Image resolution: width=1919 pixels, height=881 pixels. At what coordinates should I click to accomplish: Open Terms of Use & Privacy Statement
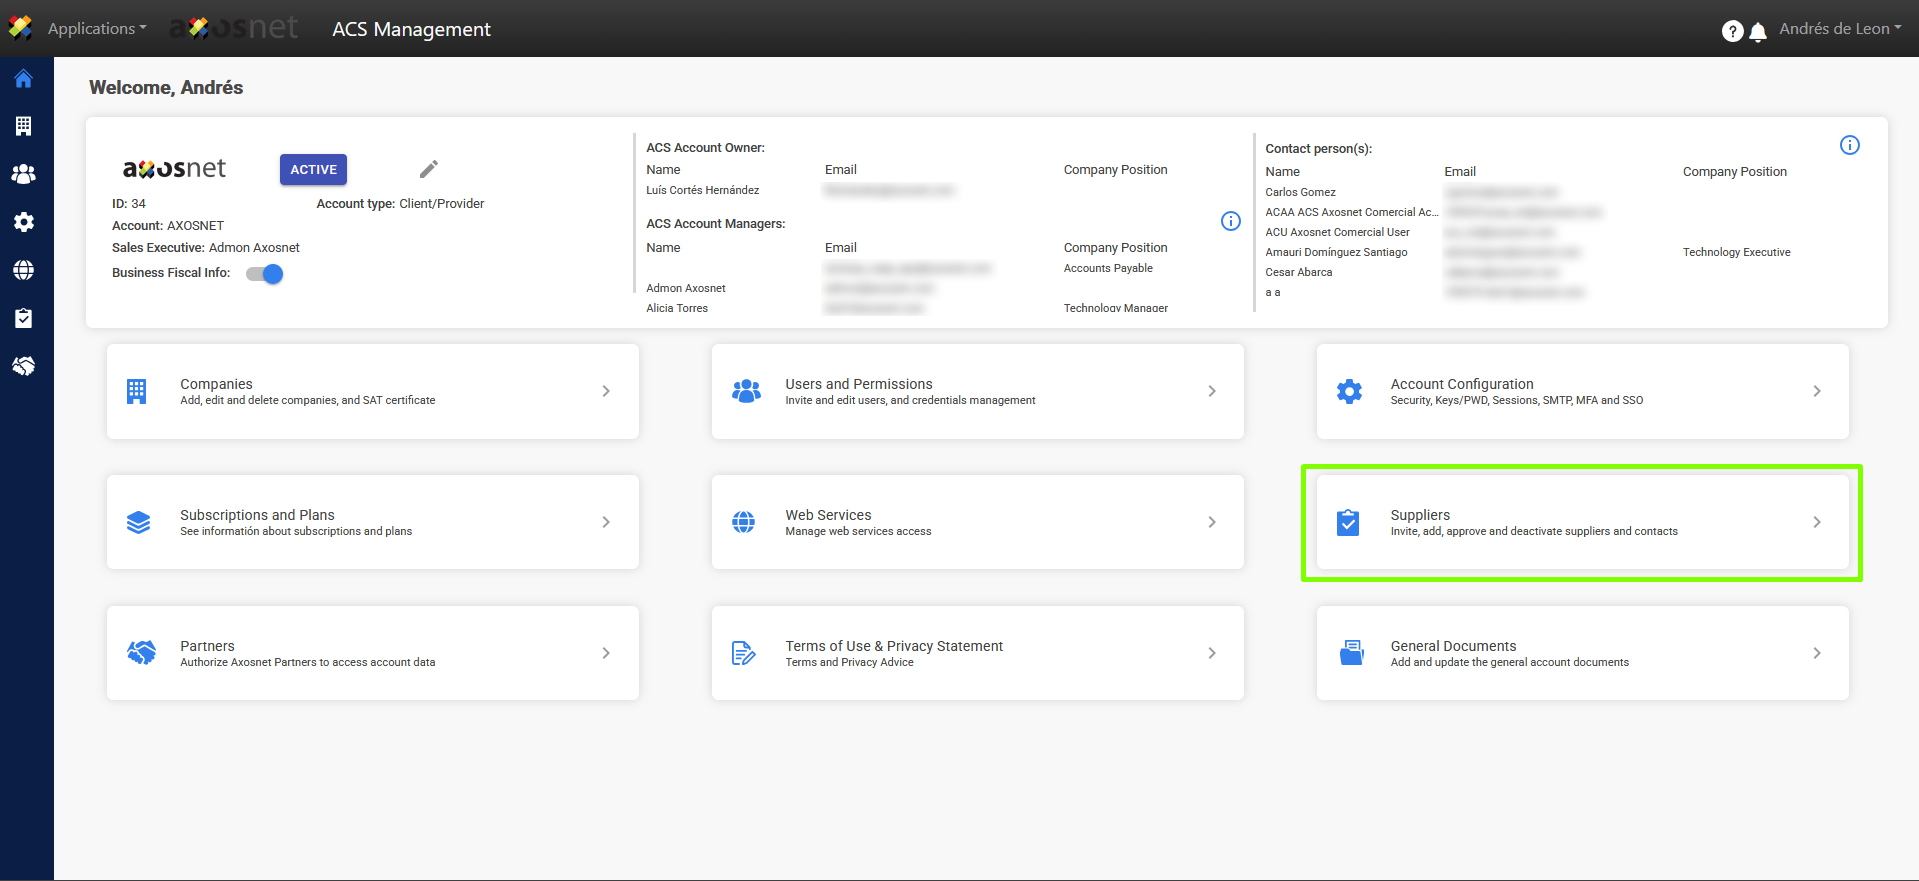coord(976,653)
